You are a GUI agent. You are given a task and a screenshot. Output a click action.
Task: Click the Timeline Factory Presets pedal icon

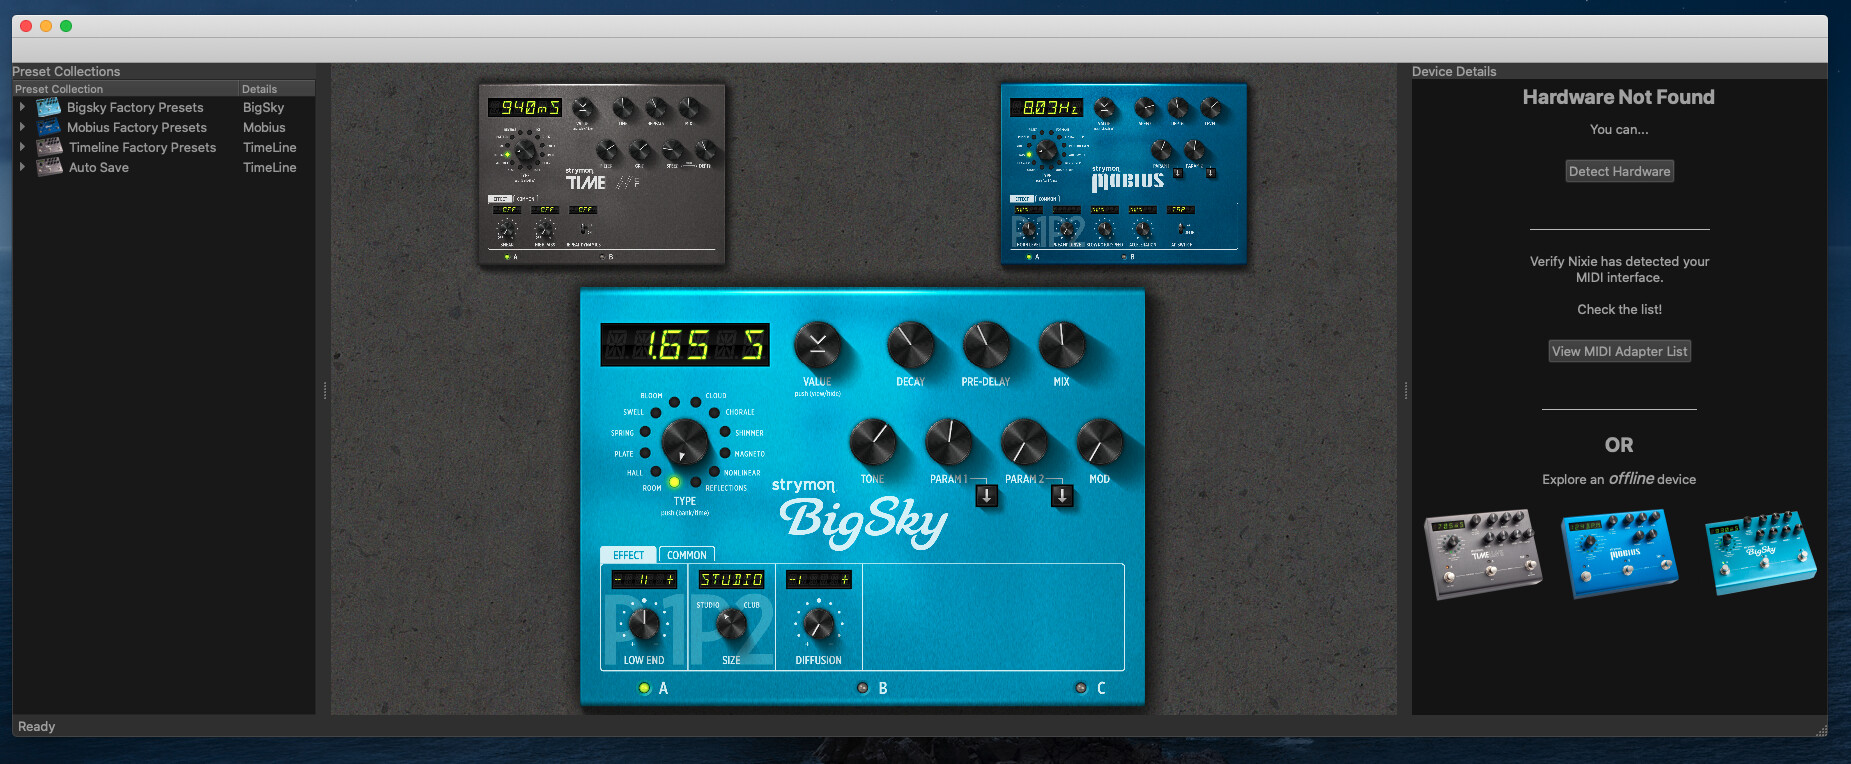click(49, 147)
